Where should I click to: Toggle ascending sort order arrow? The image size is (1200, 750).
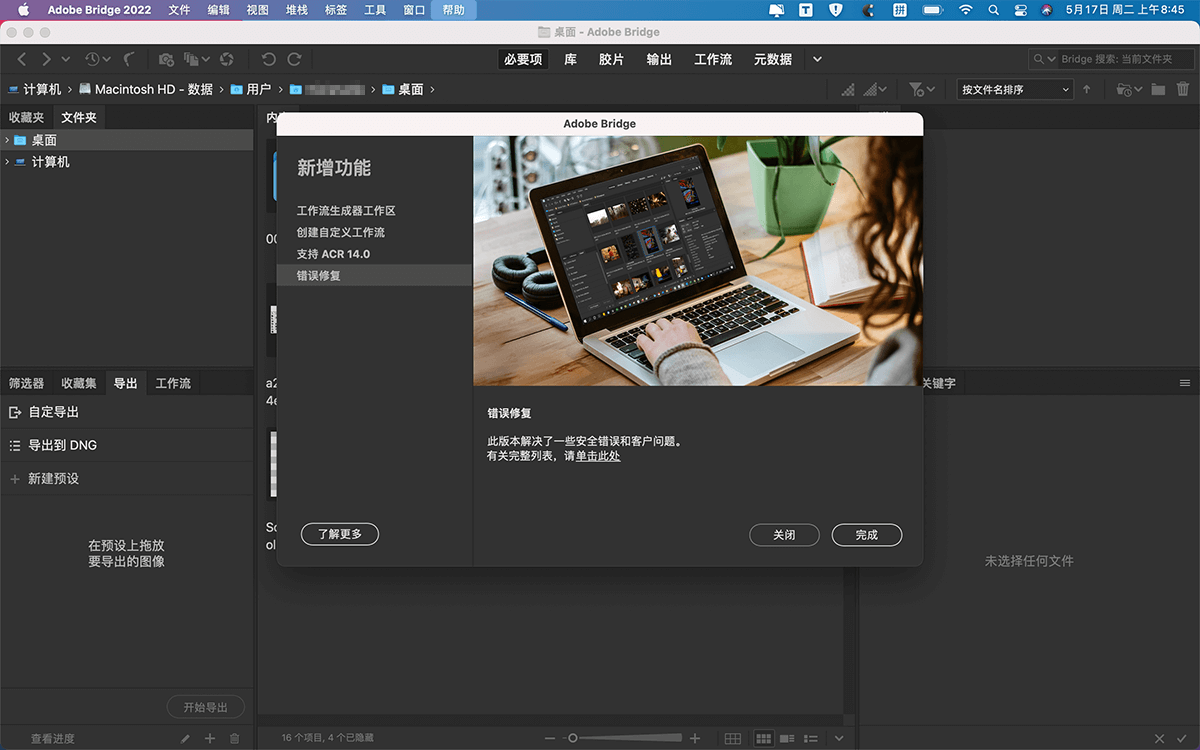1087,89
